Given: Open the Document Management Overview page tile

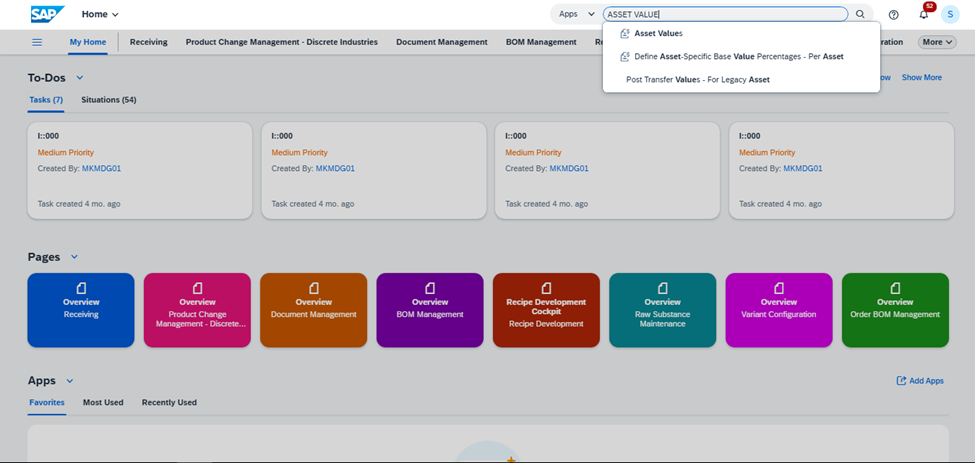Looking at the screenshot, I should 313,309.
